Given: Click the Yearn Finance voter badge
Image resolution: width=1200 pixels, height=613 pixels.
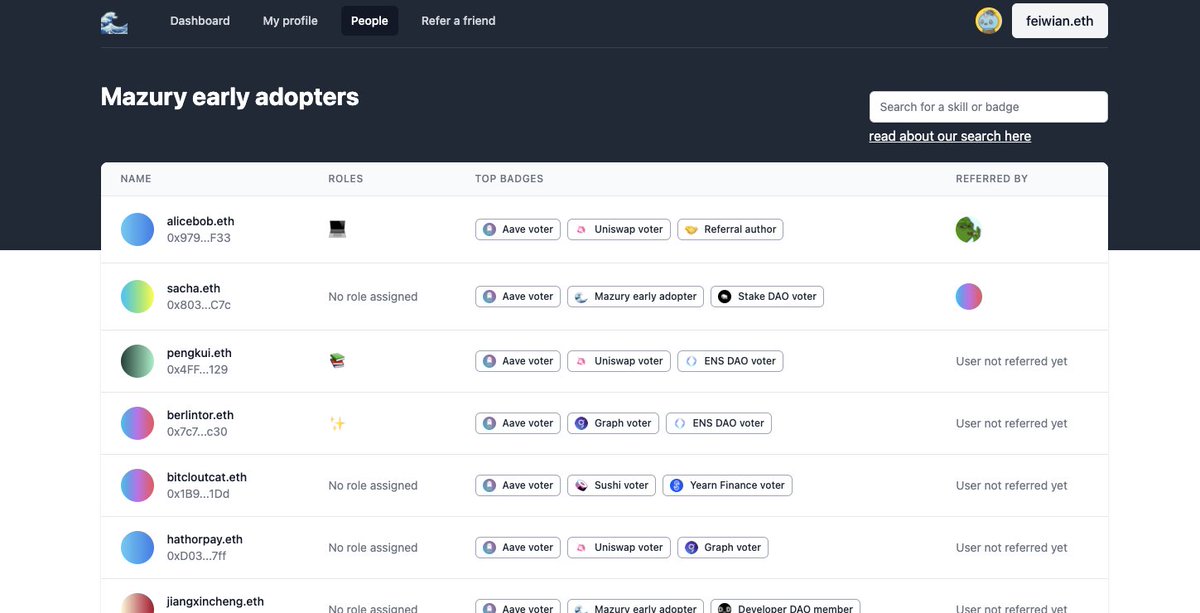Looking at the screenshot, I should pyautogui.click(x=727, y=485).
